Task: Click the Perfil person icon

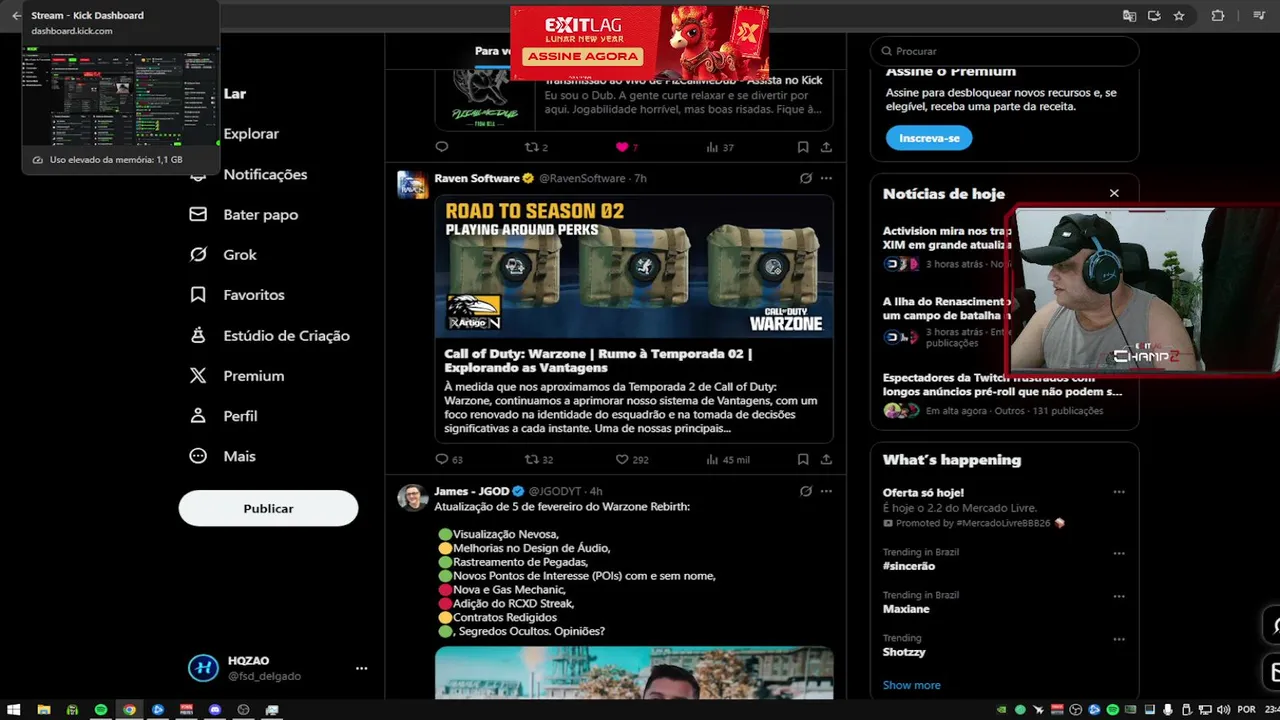Action: pos(198,416)
